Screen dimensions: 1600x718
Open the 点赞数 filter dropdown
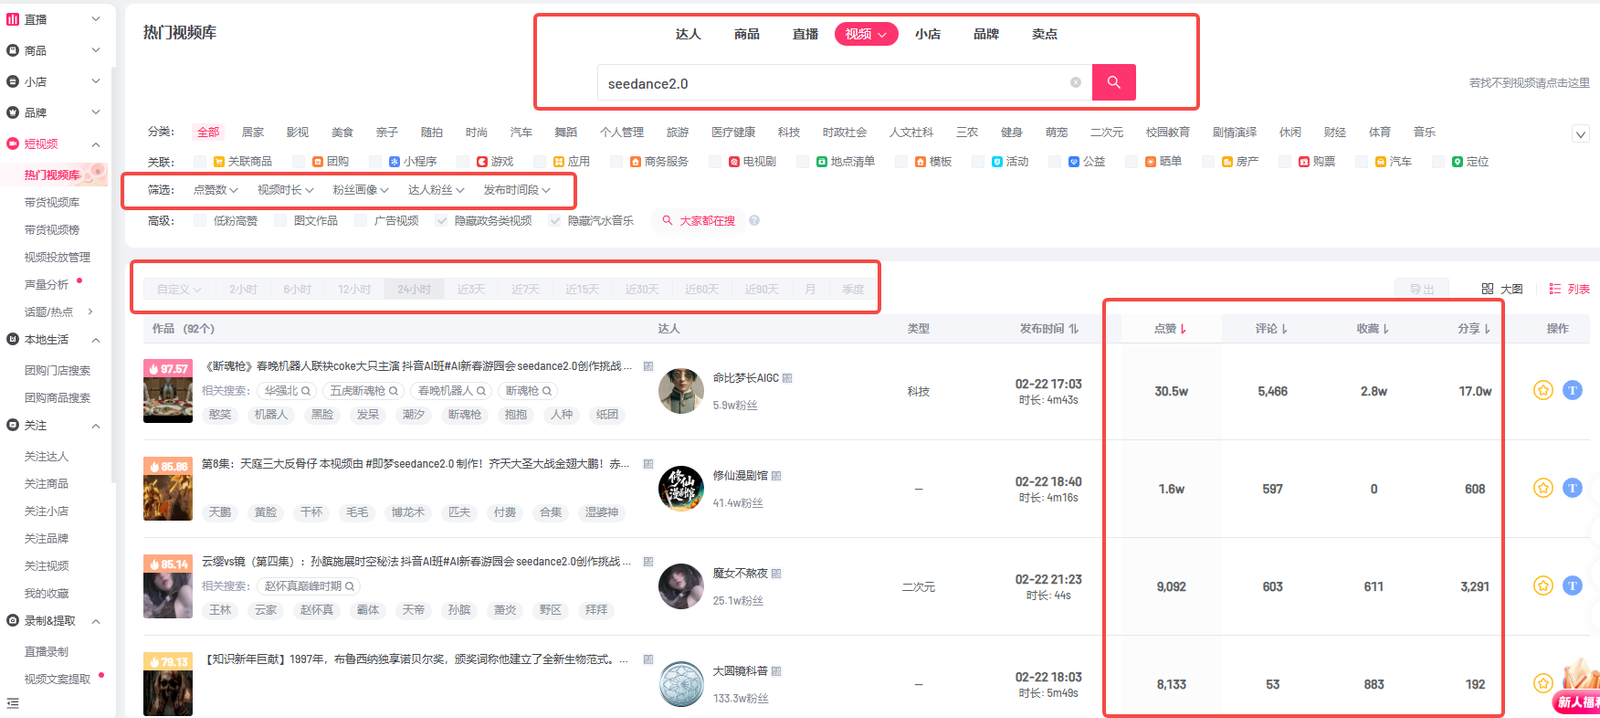[x=215, y=190]
